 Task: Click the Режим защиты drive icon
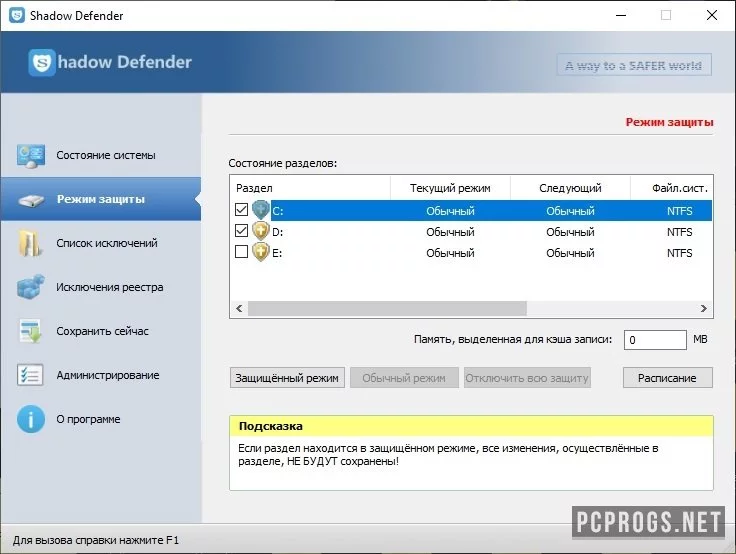pyautogui.click(x=31, y=200)
